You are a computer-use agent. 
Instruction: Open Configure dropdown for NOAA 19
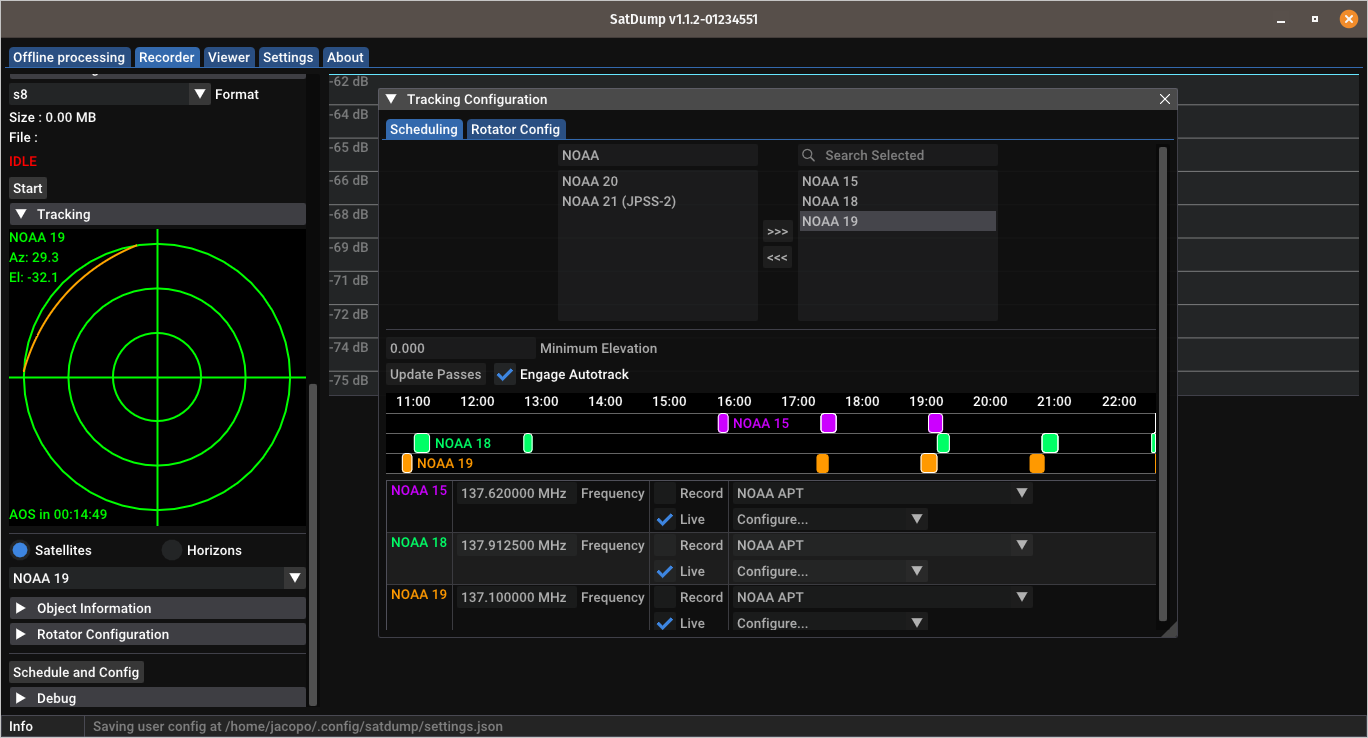point(830,623)
